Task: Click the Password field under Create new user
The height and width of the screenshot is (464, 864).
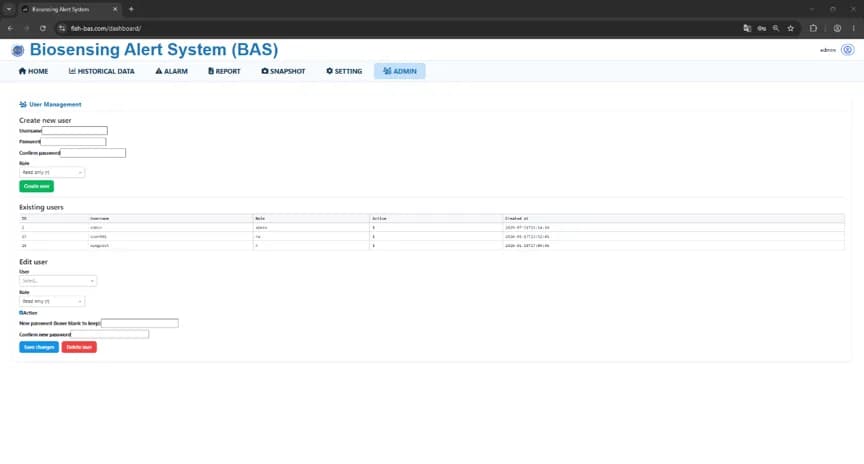Action: (x=73, y=142)
